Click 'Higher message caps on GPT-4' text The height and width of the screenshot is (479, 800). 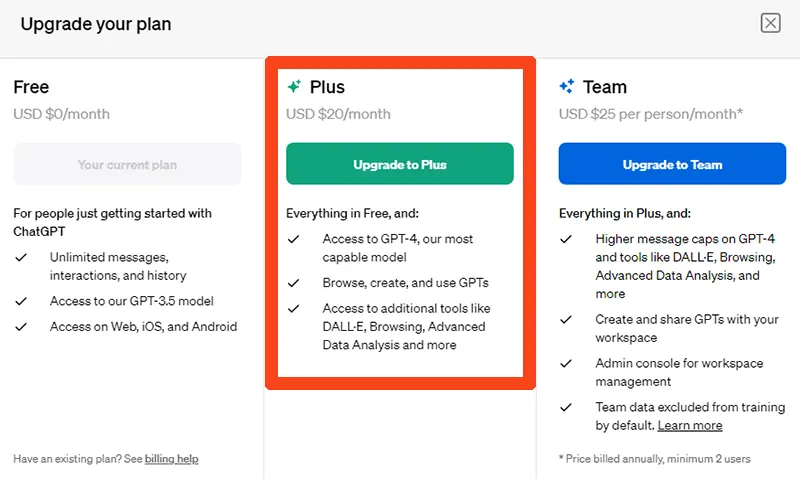tap(685, 266)
